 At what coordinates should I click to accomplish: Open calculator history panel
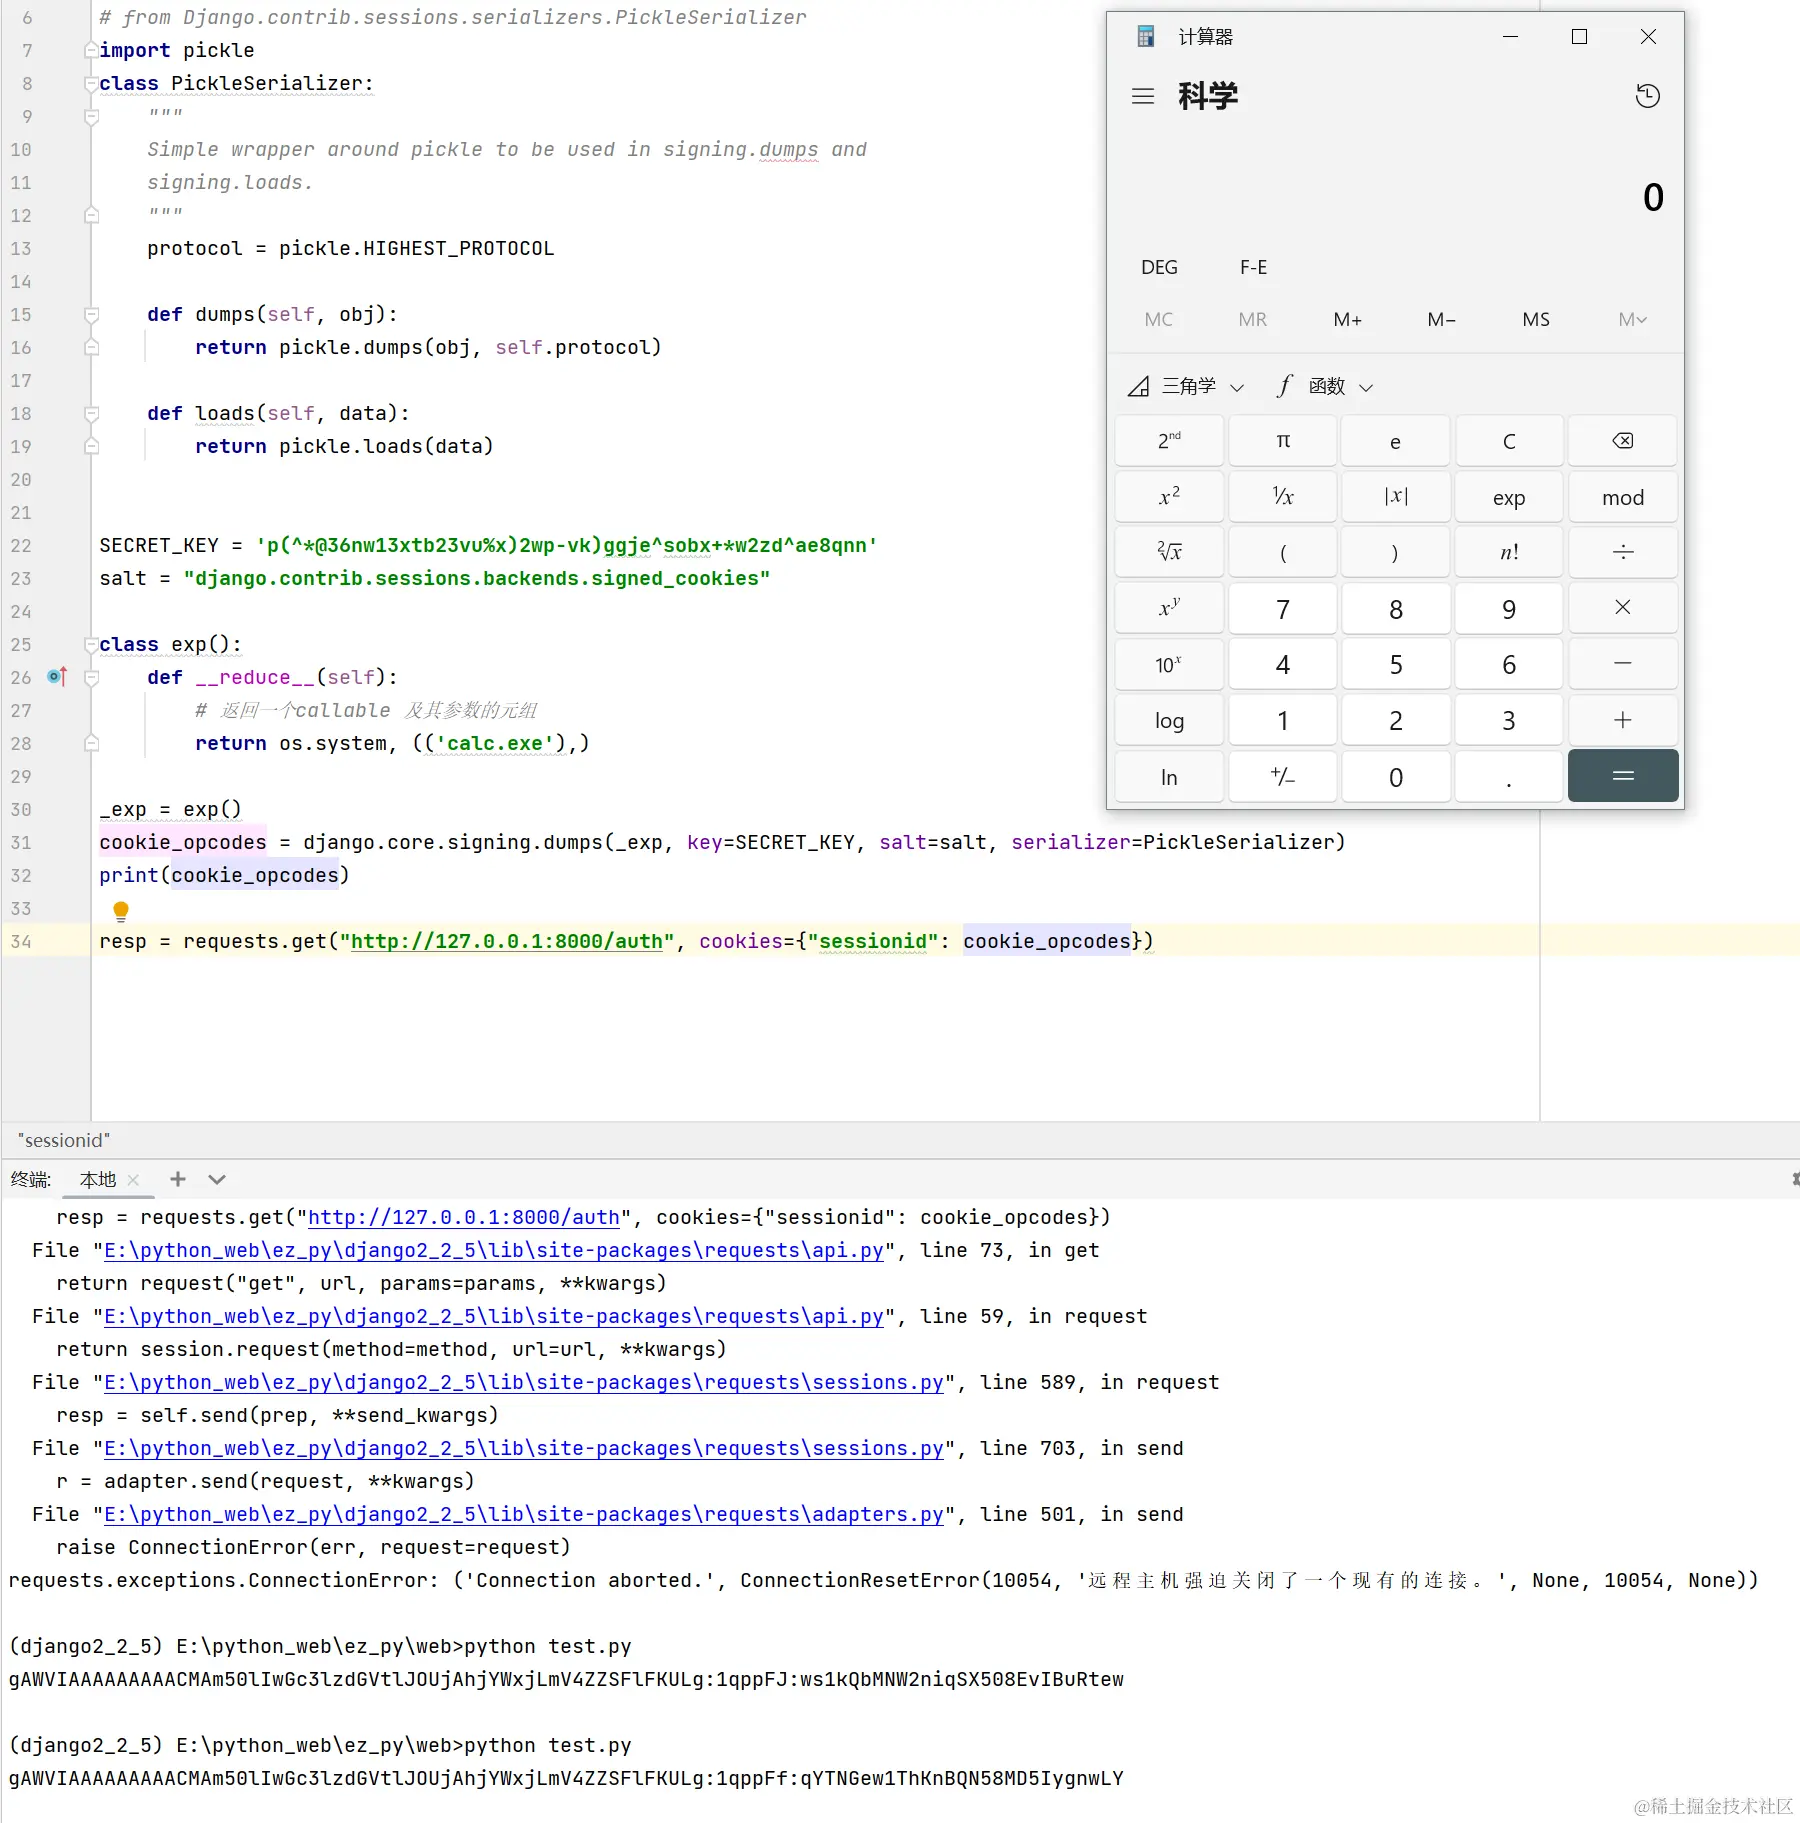tap(1647, 96)
